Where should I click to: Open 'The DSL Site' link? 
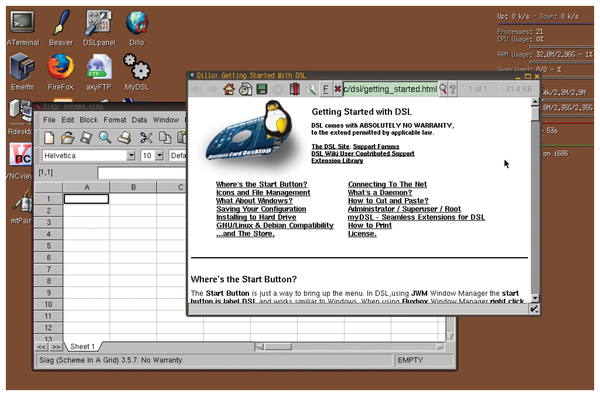(x=330, y=147)
